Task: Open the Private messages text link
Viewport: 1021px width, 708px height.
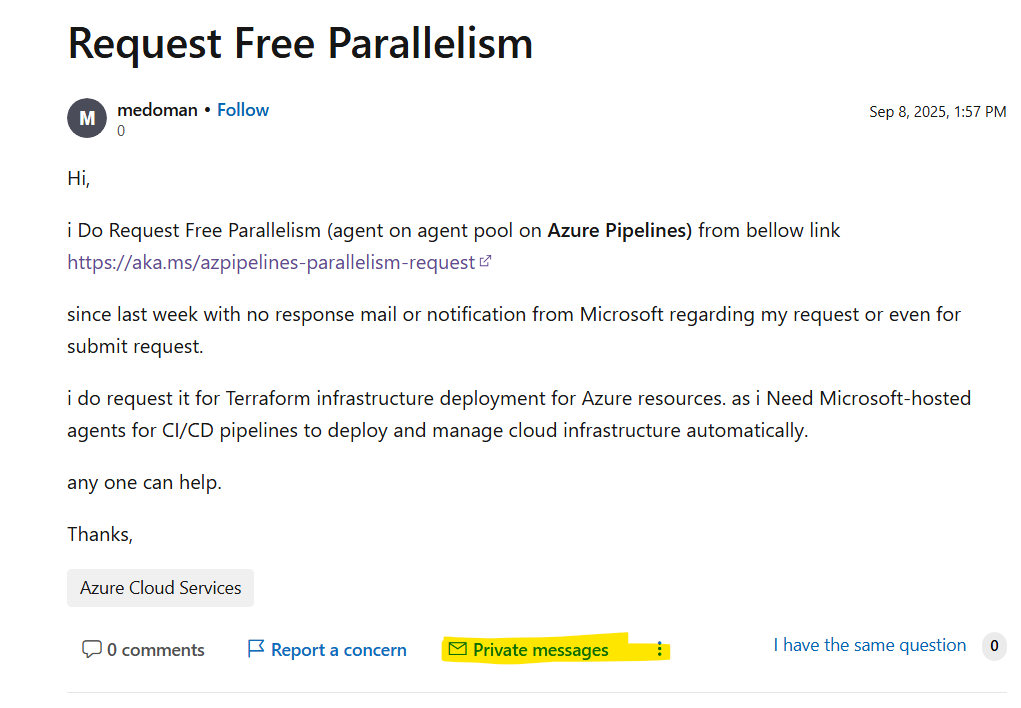Action: (x=540, y=650)
